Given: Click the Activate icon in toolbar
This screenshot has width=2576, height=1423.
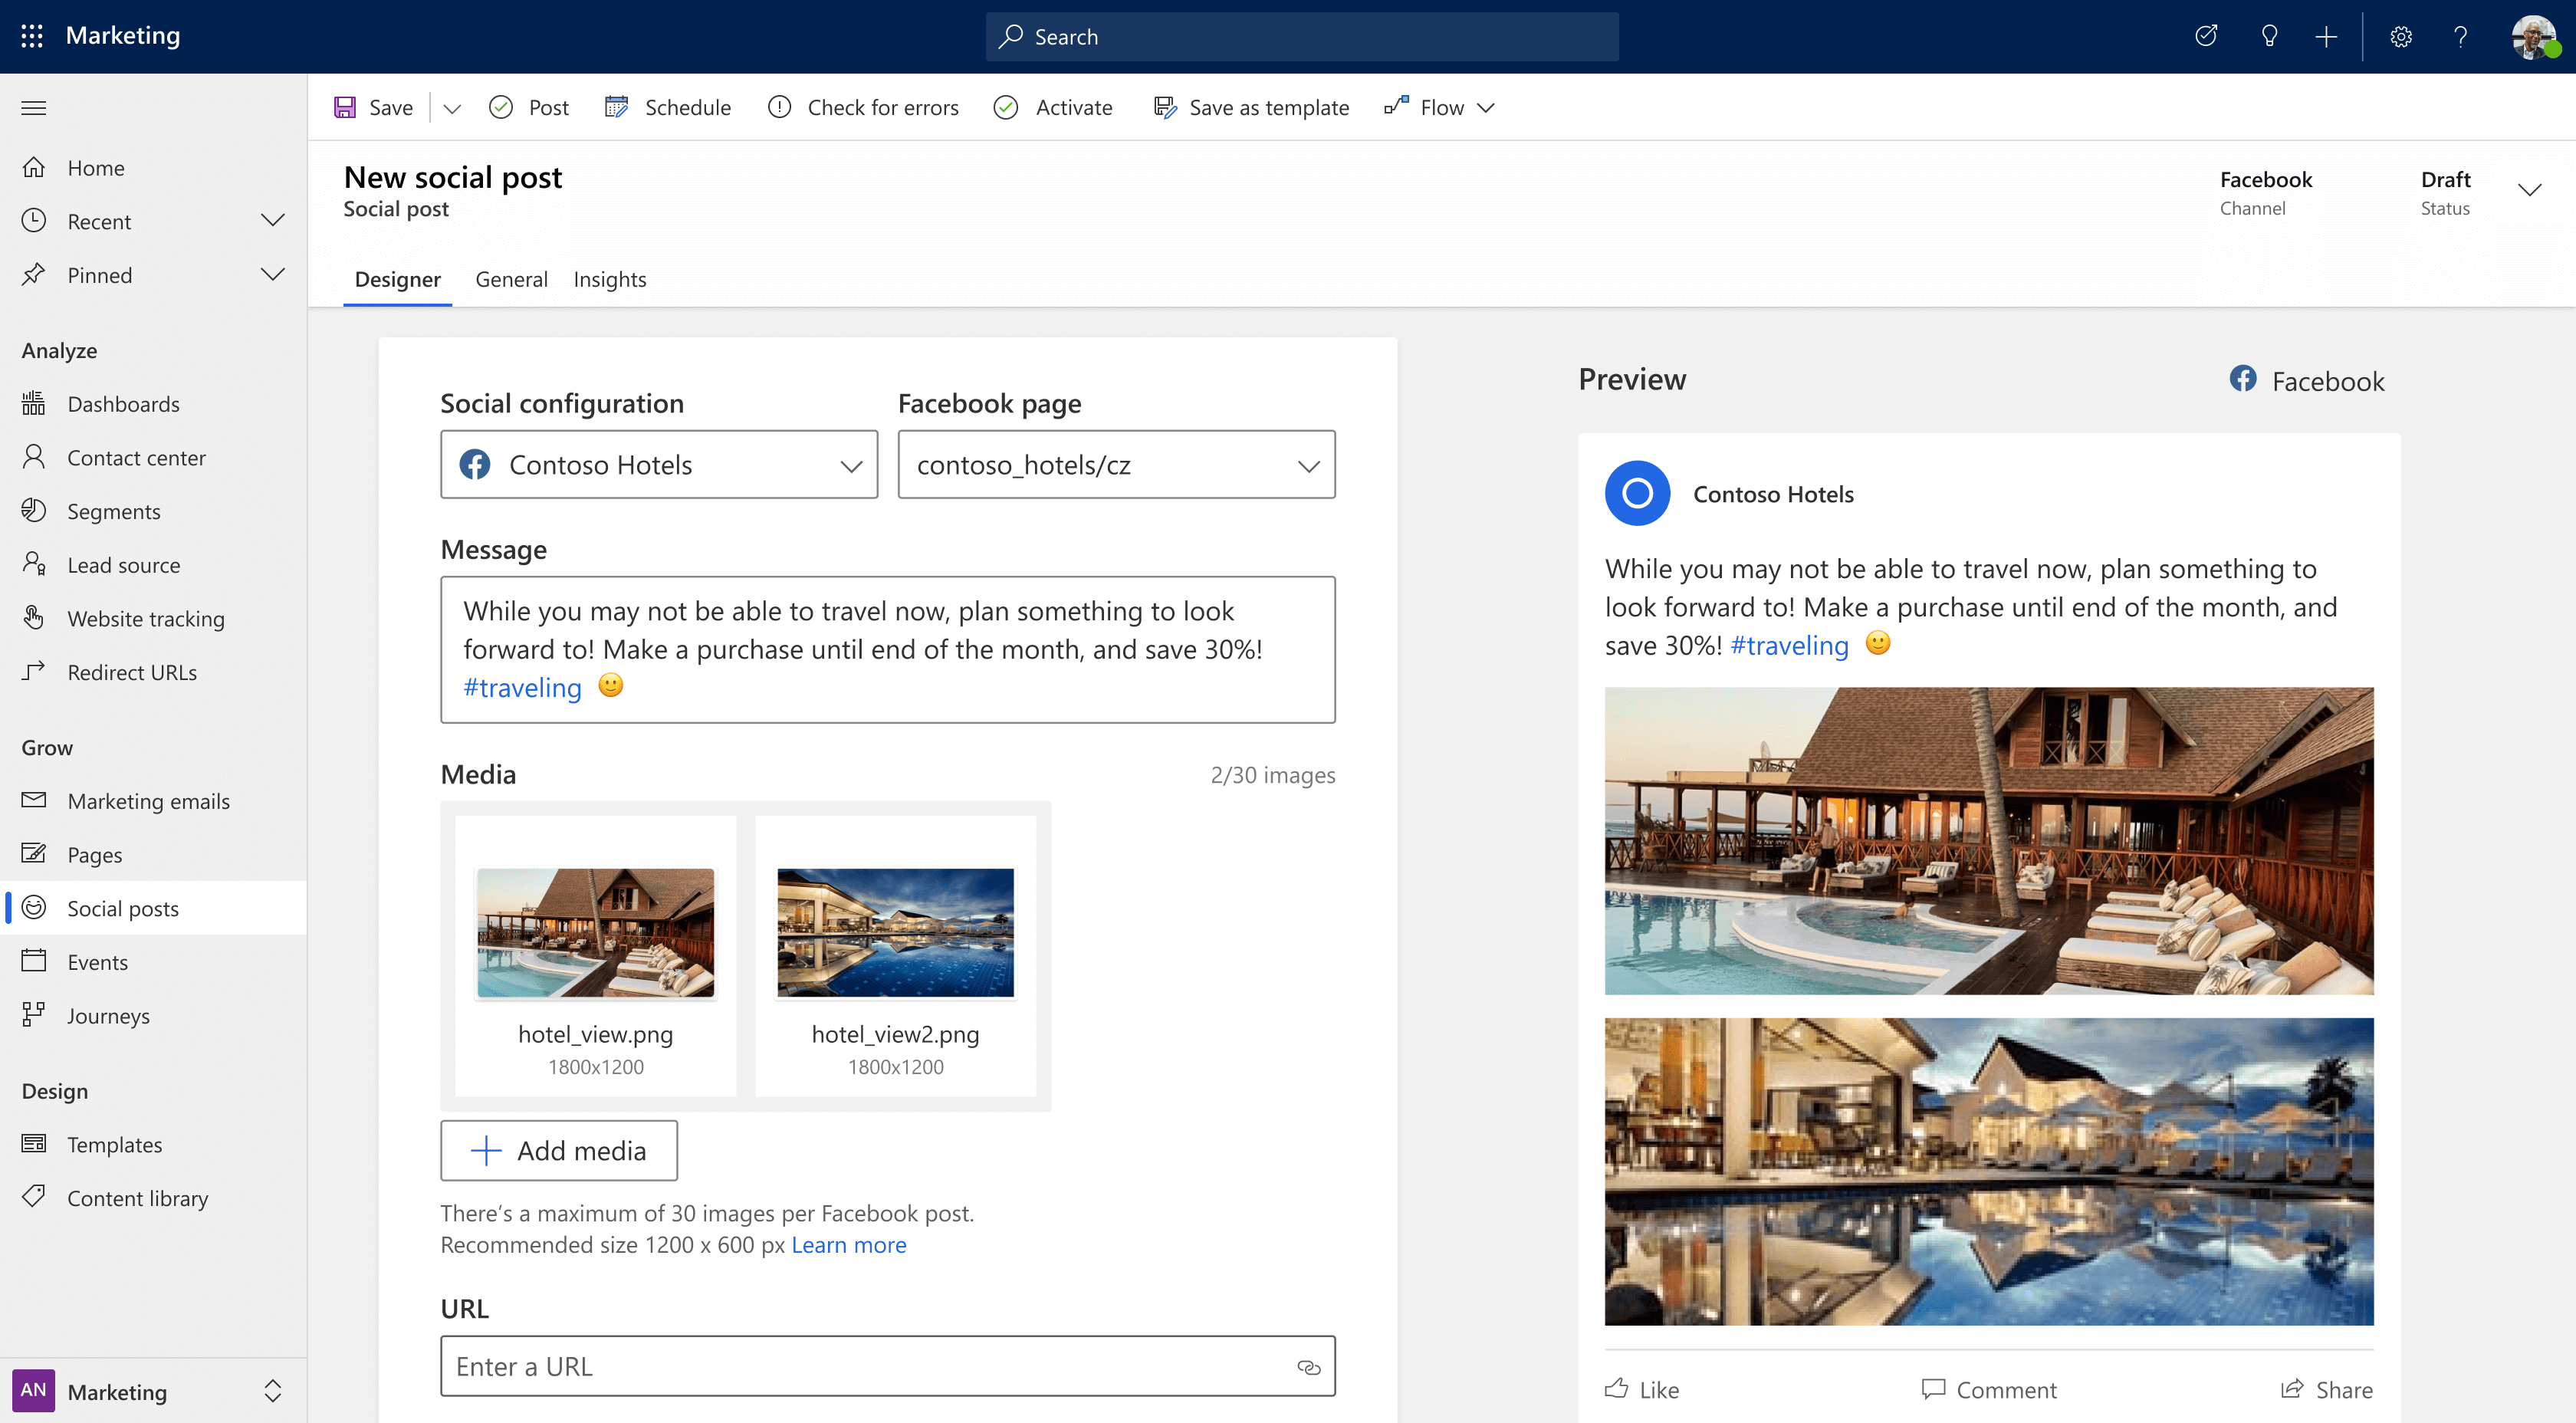Looking at the screenshot, I should [1007, 107].
